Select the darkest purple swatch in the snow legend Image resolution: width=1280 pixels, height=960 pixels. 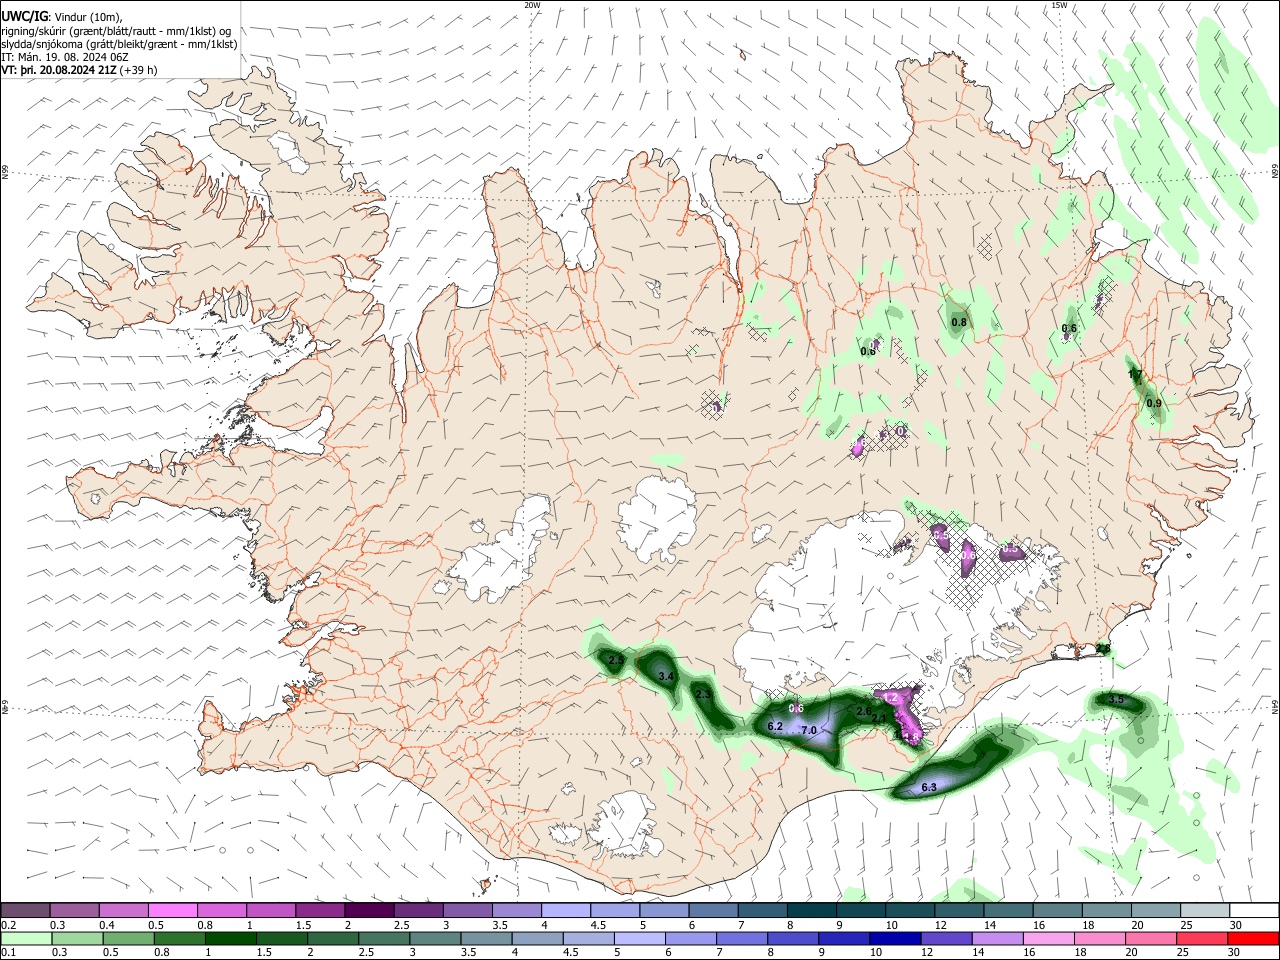pyautogui.click(x=369, y=911)
